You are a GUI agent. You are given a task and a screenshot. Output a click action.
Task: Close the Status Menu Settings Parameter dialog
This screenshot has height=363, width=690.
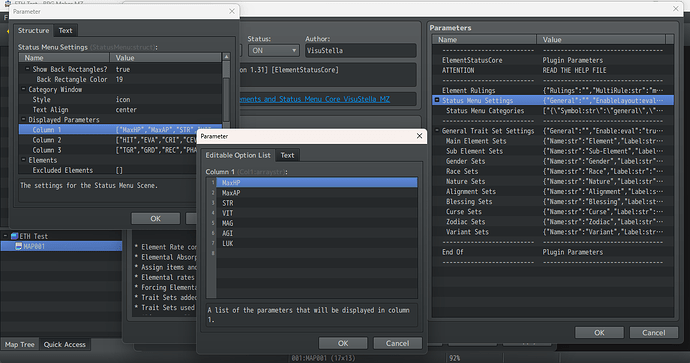tap(232, 11)
